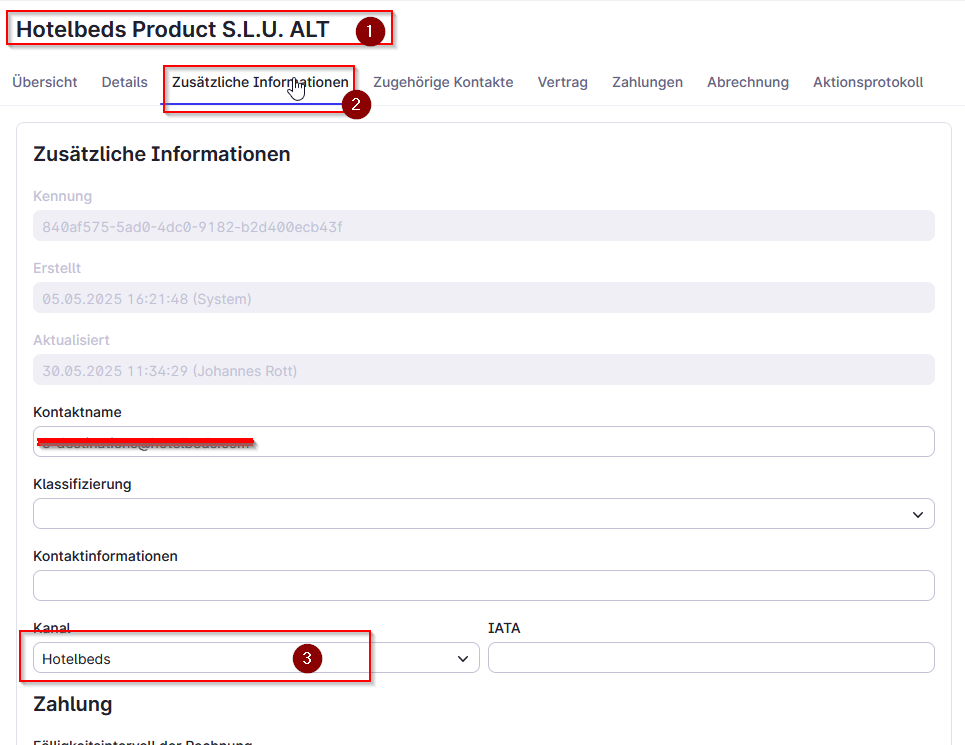Viewport: 965px width, 745px height.
Task: Focus the Kontaktinformationen input field
Action: click(484, 586)
